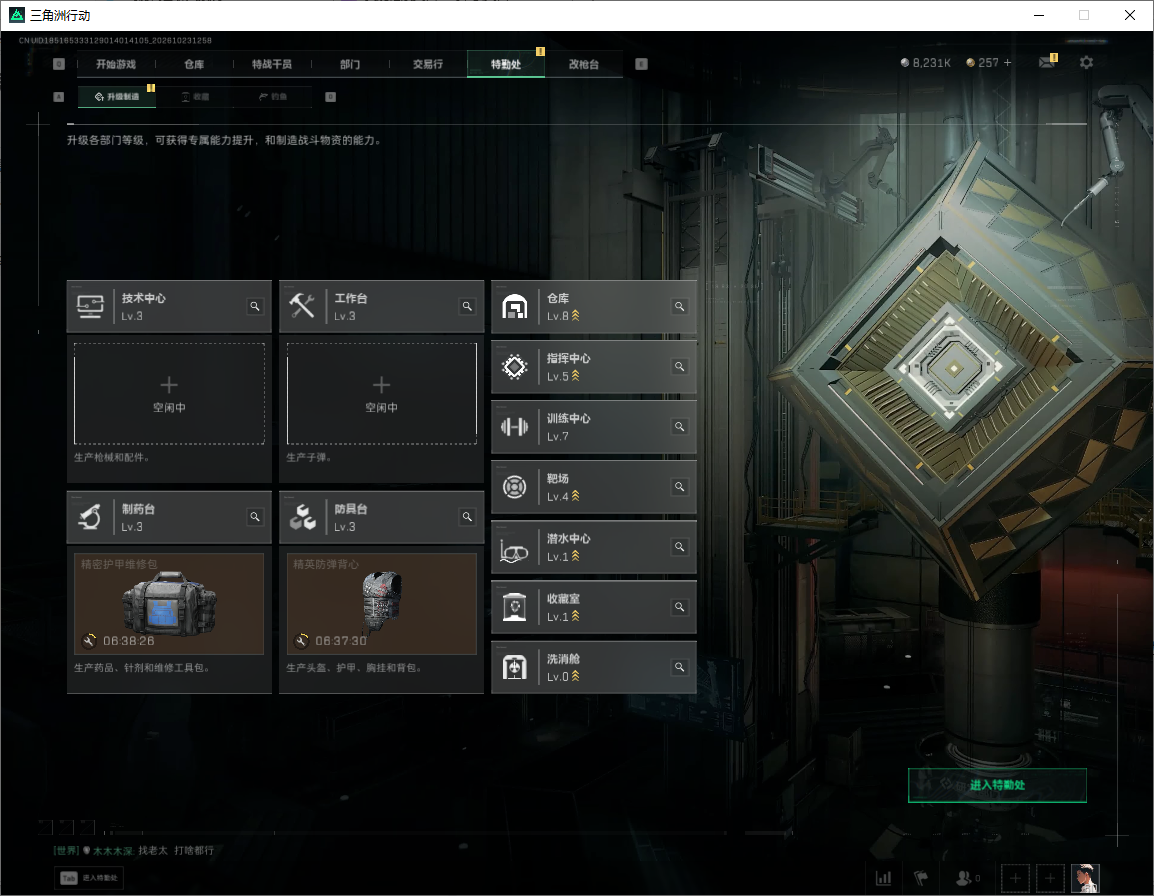Image resolution: width=1154 pixels, height=896 pixels.
Task: Click the 进入特勤处 button
Action: (x=997, y=785)
